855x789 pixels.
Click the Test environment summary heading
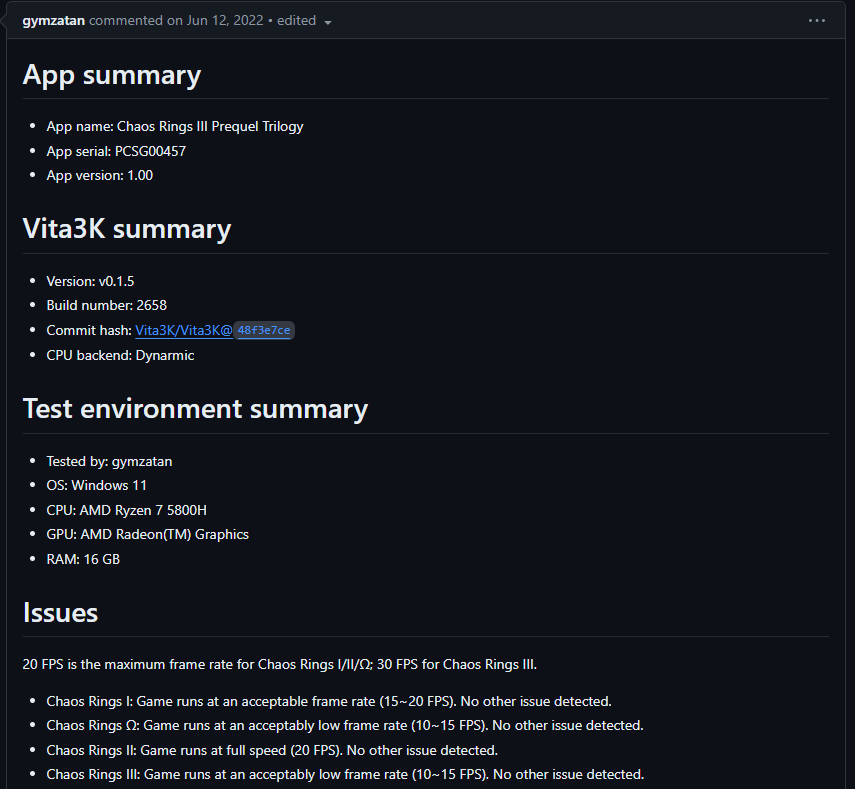pos(195,409)
